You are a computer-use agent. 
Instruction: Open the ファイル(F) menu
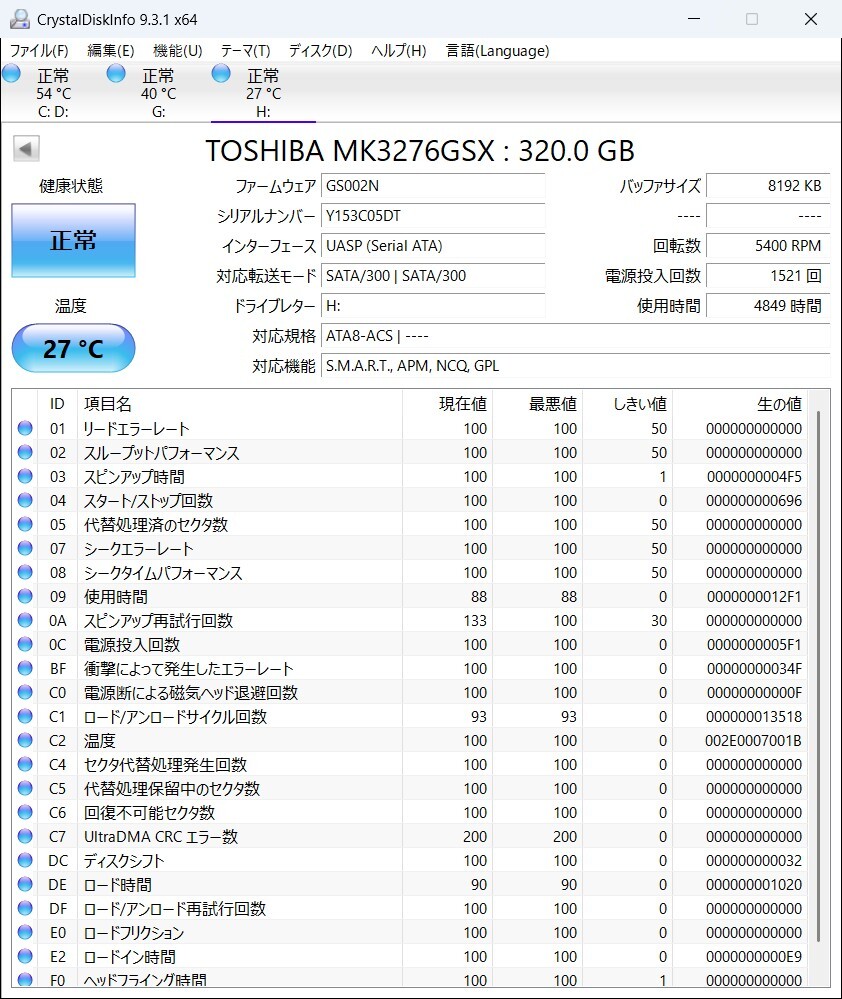pos(39,50)
